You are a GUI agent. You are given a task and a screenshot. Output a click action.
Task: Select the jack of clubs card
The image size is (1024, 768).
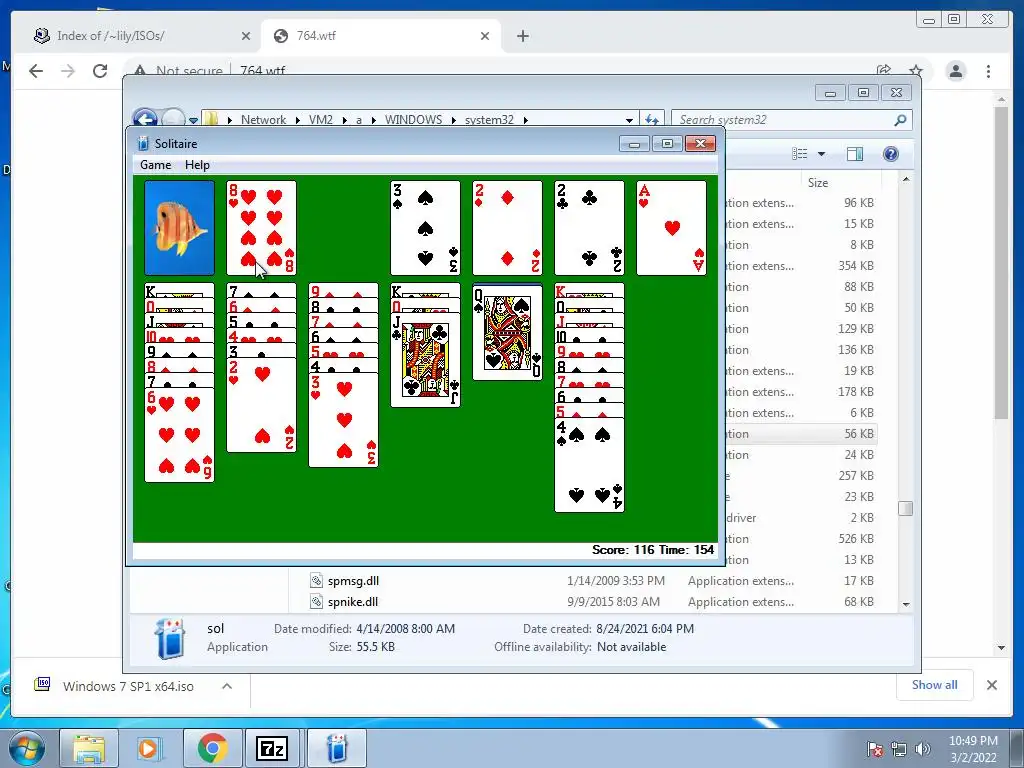click(x=425, y=360)
